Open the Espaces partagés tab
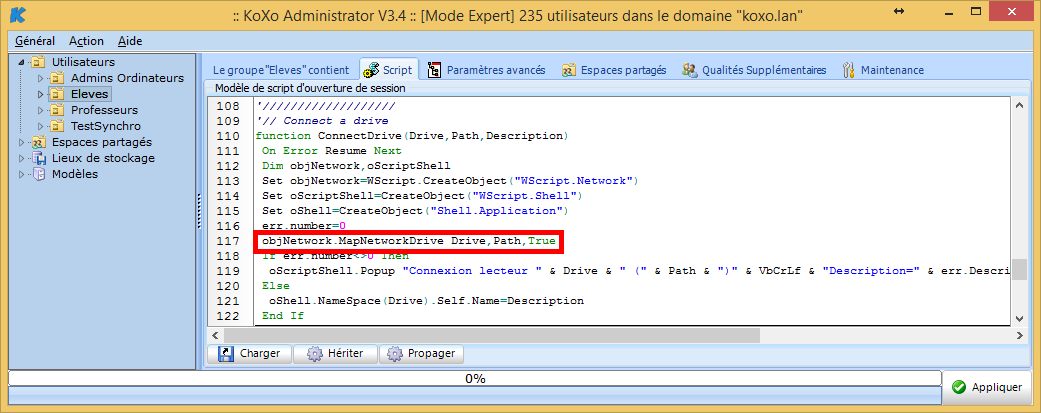 pyautogui.click(x=614, y=70)
